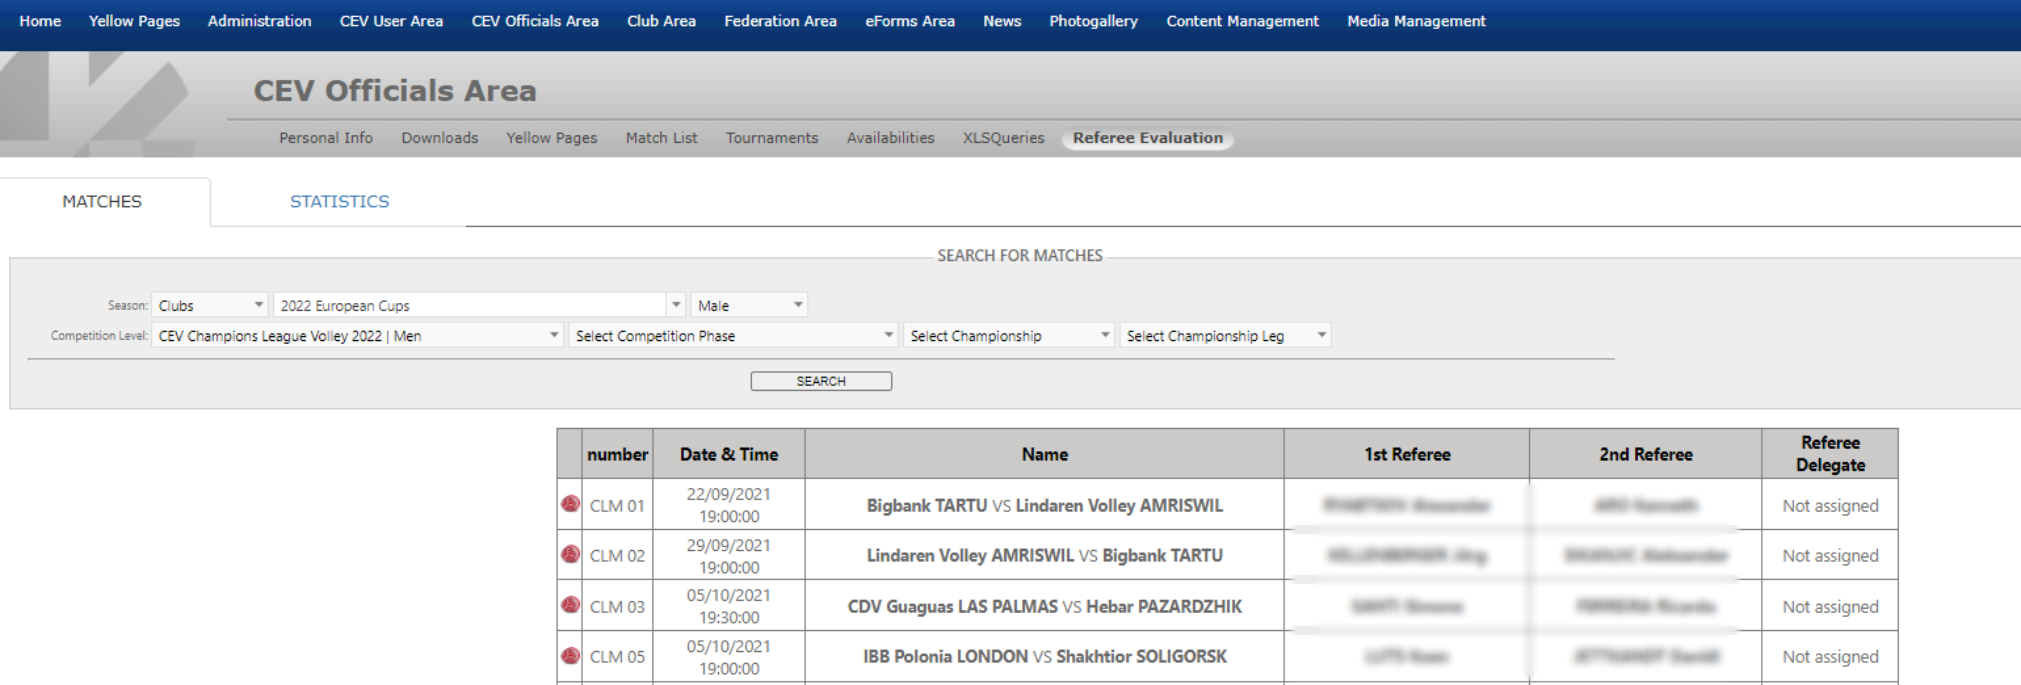Click the number column header
Screen dimensions: 2021x685
(x=617, y=454)
